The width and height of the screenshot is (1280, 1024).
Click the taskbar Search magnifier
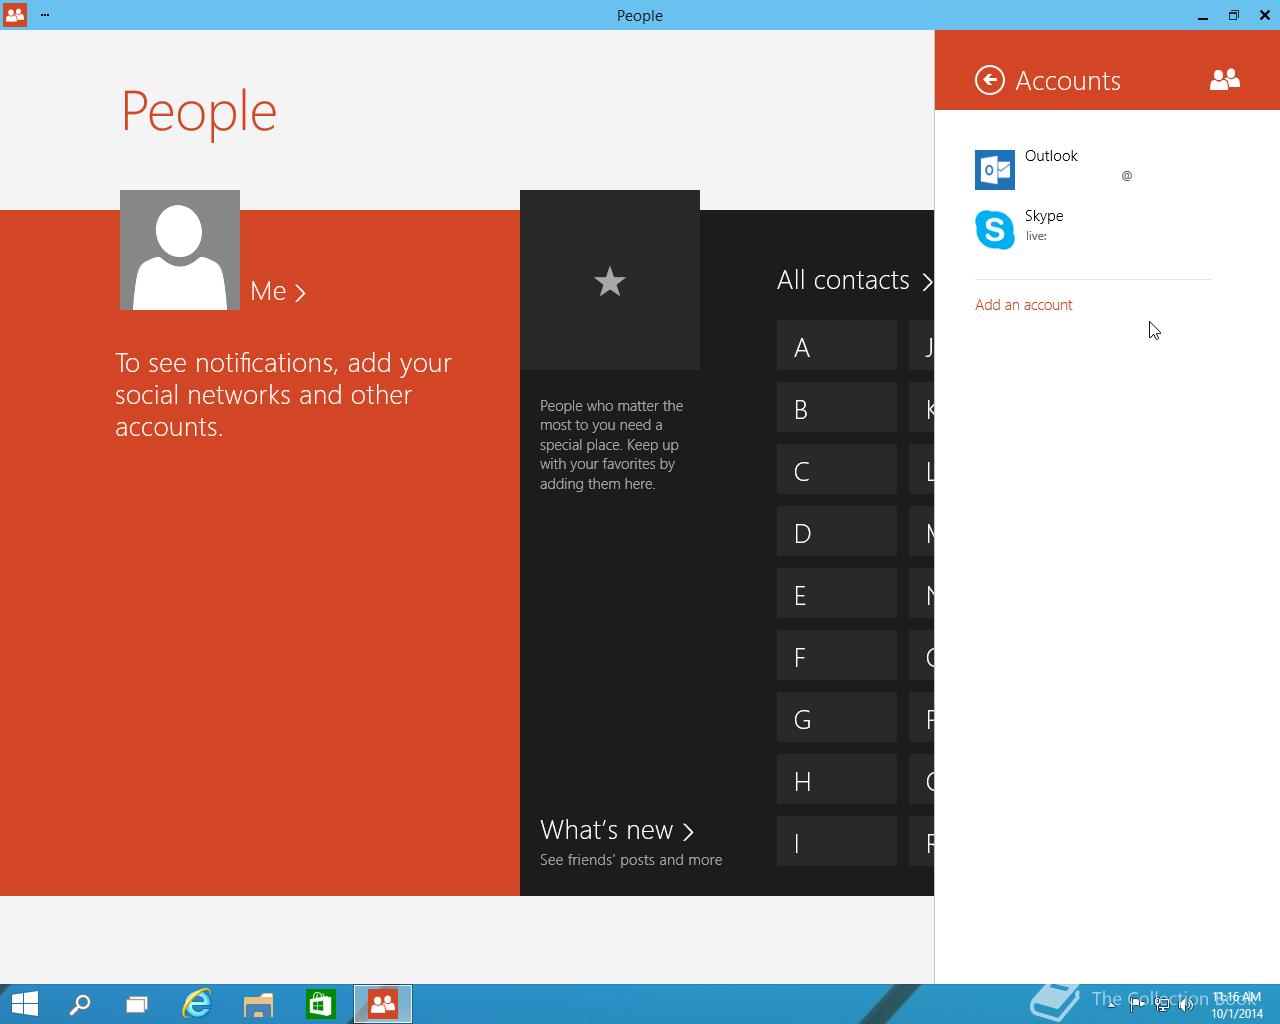coord(79,1004)
